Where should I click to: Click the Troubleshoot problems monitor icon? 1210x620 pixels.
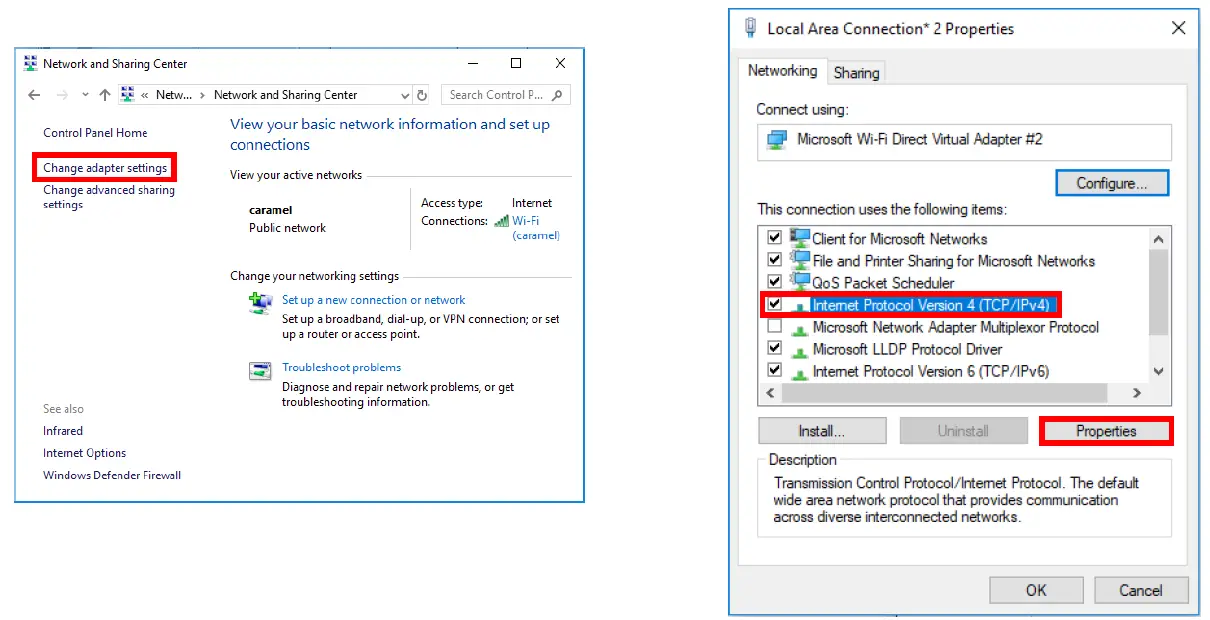pyautogui.click(x=260, y=370)
